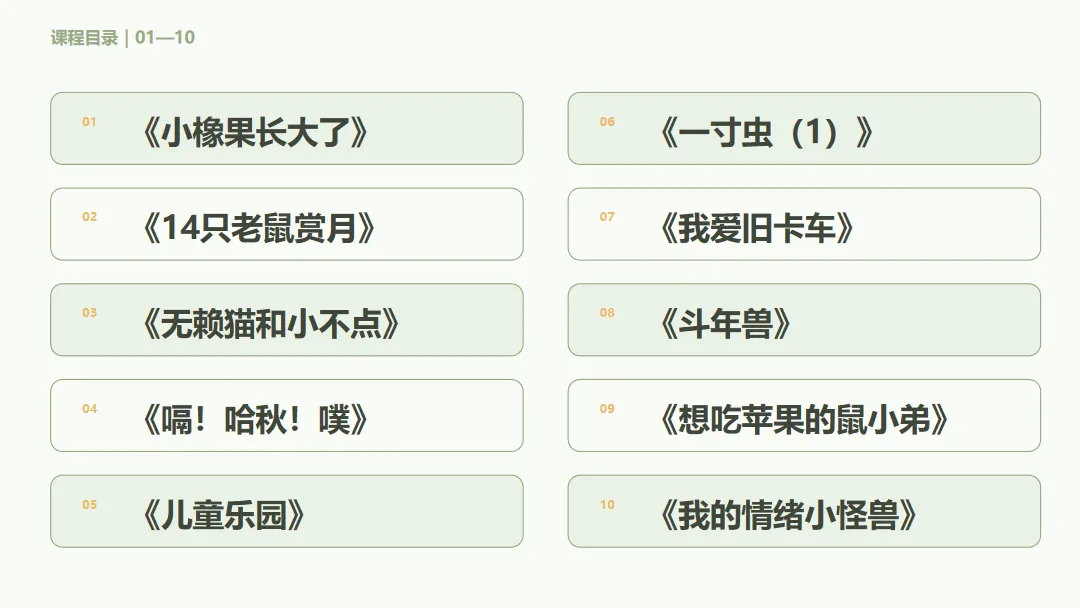
Task: Open course 08 《斗年兽》
Action: 804,320
